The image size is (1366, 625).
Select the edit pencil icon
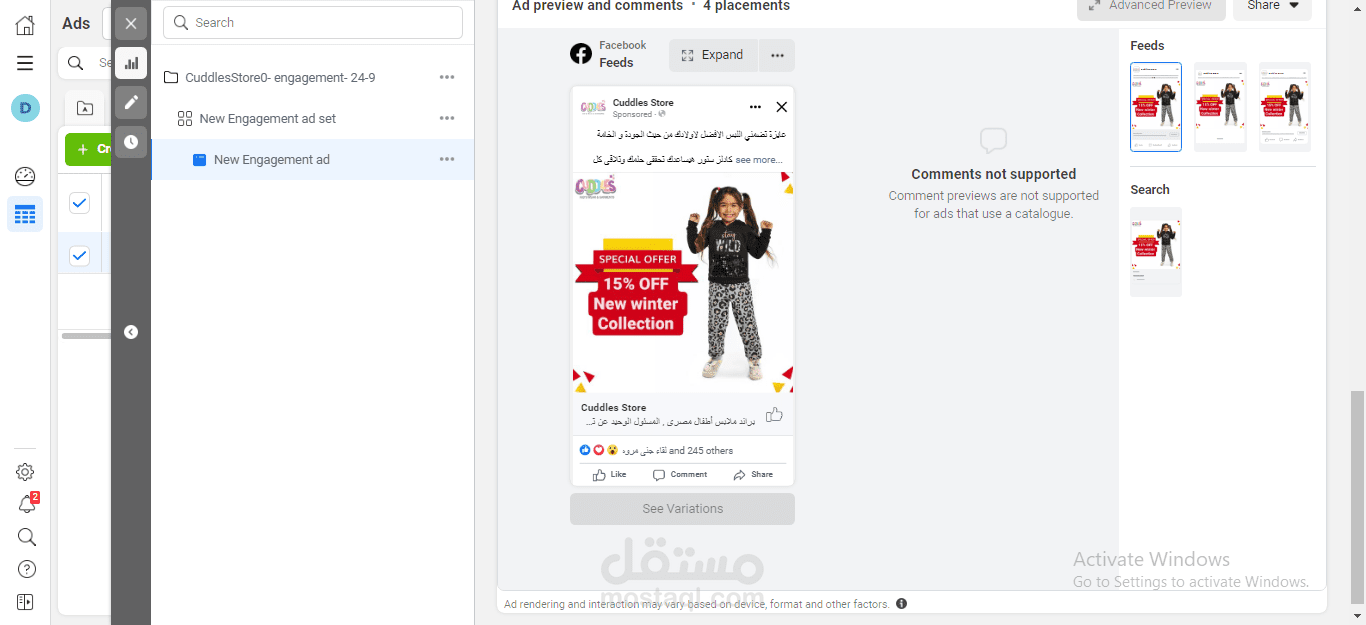(131, 102)
